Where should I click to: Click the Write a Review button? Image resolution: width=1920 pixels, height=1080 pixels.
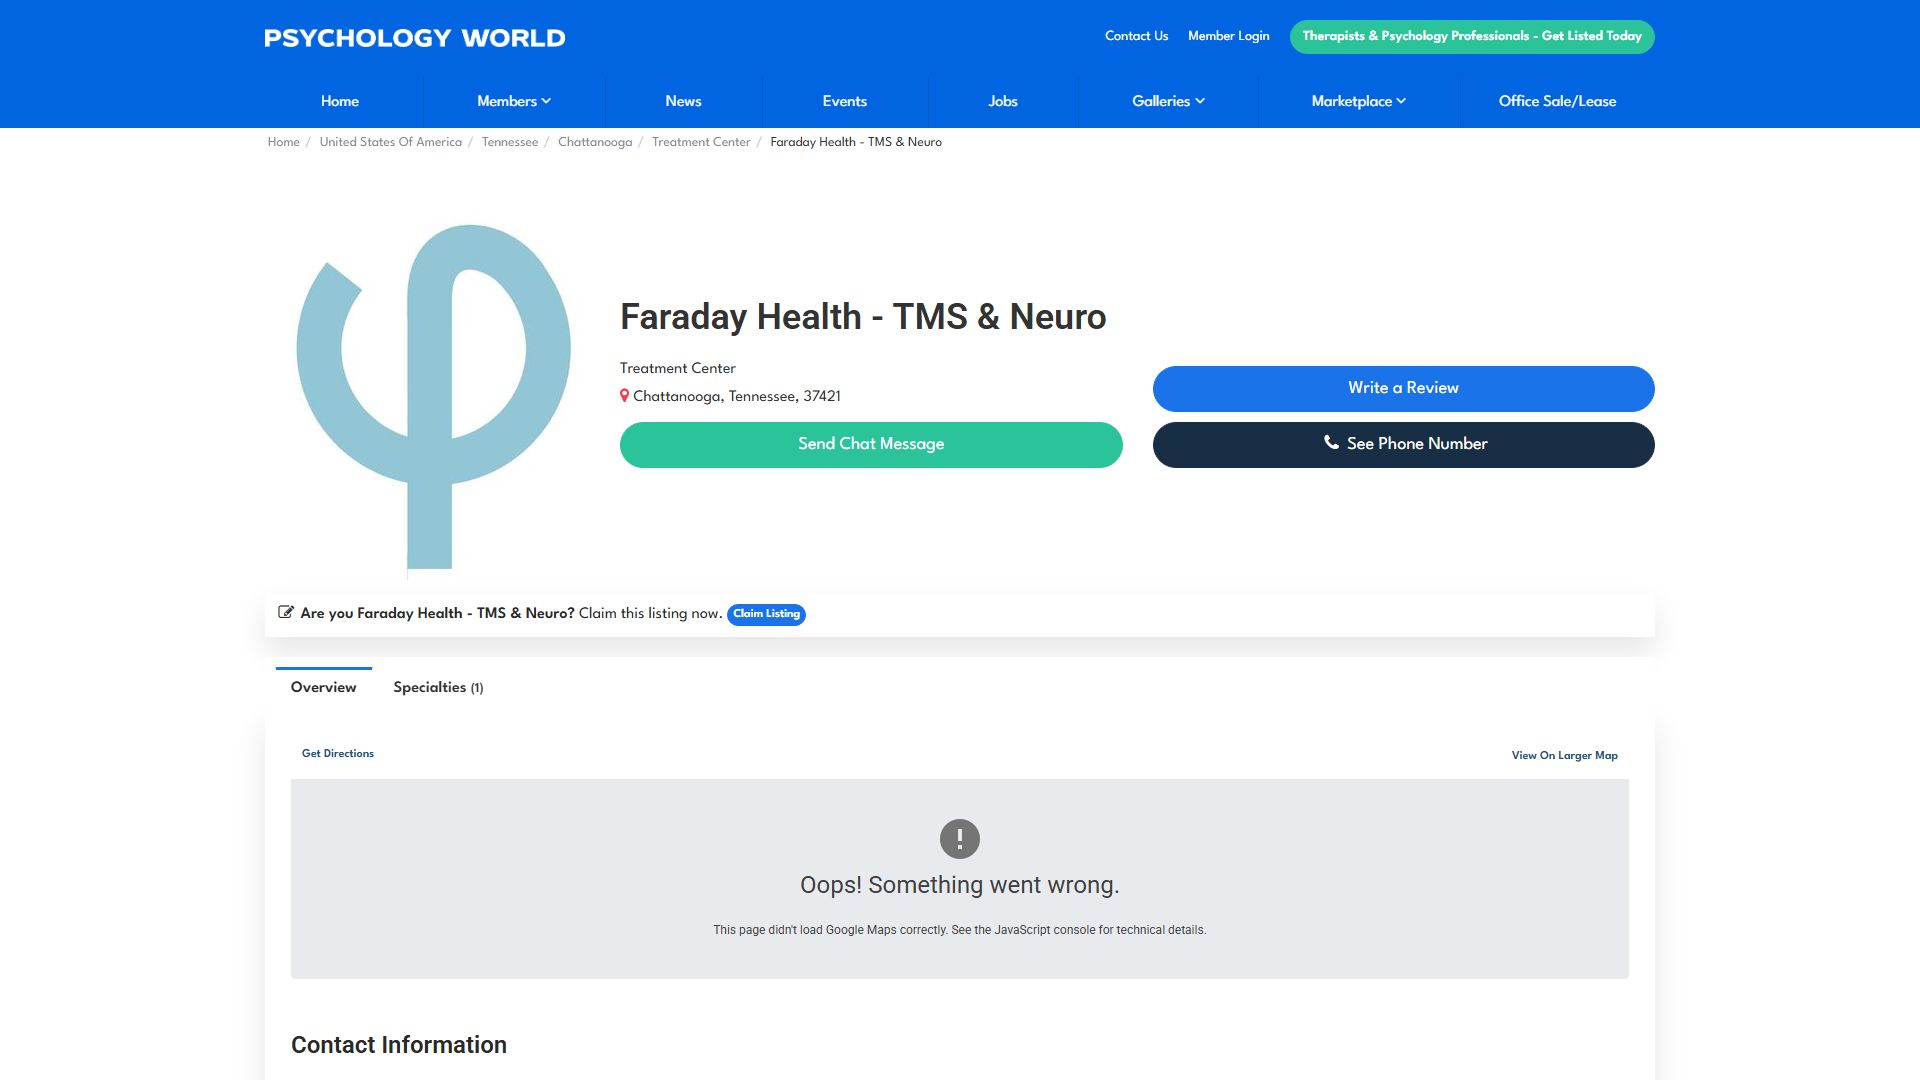1403,388
